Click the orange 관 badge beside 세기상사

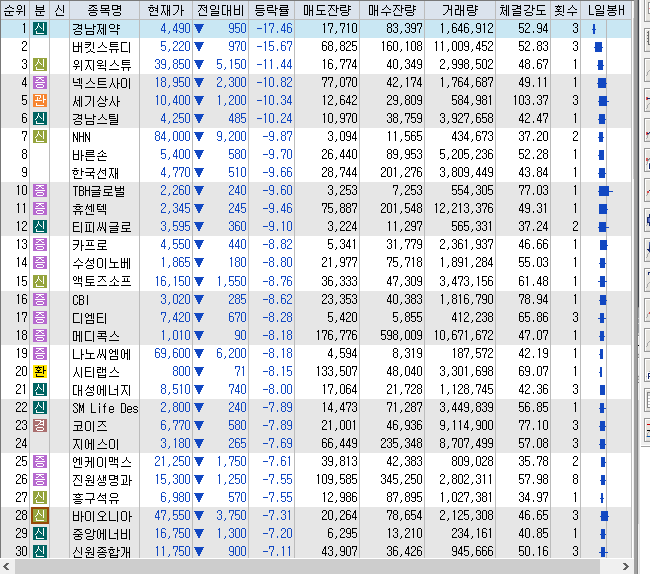(40, 100)
